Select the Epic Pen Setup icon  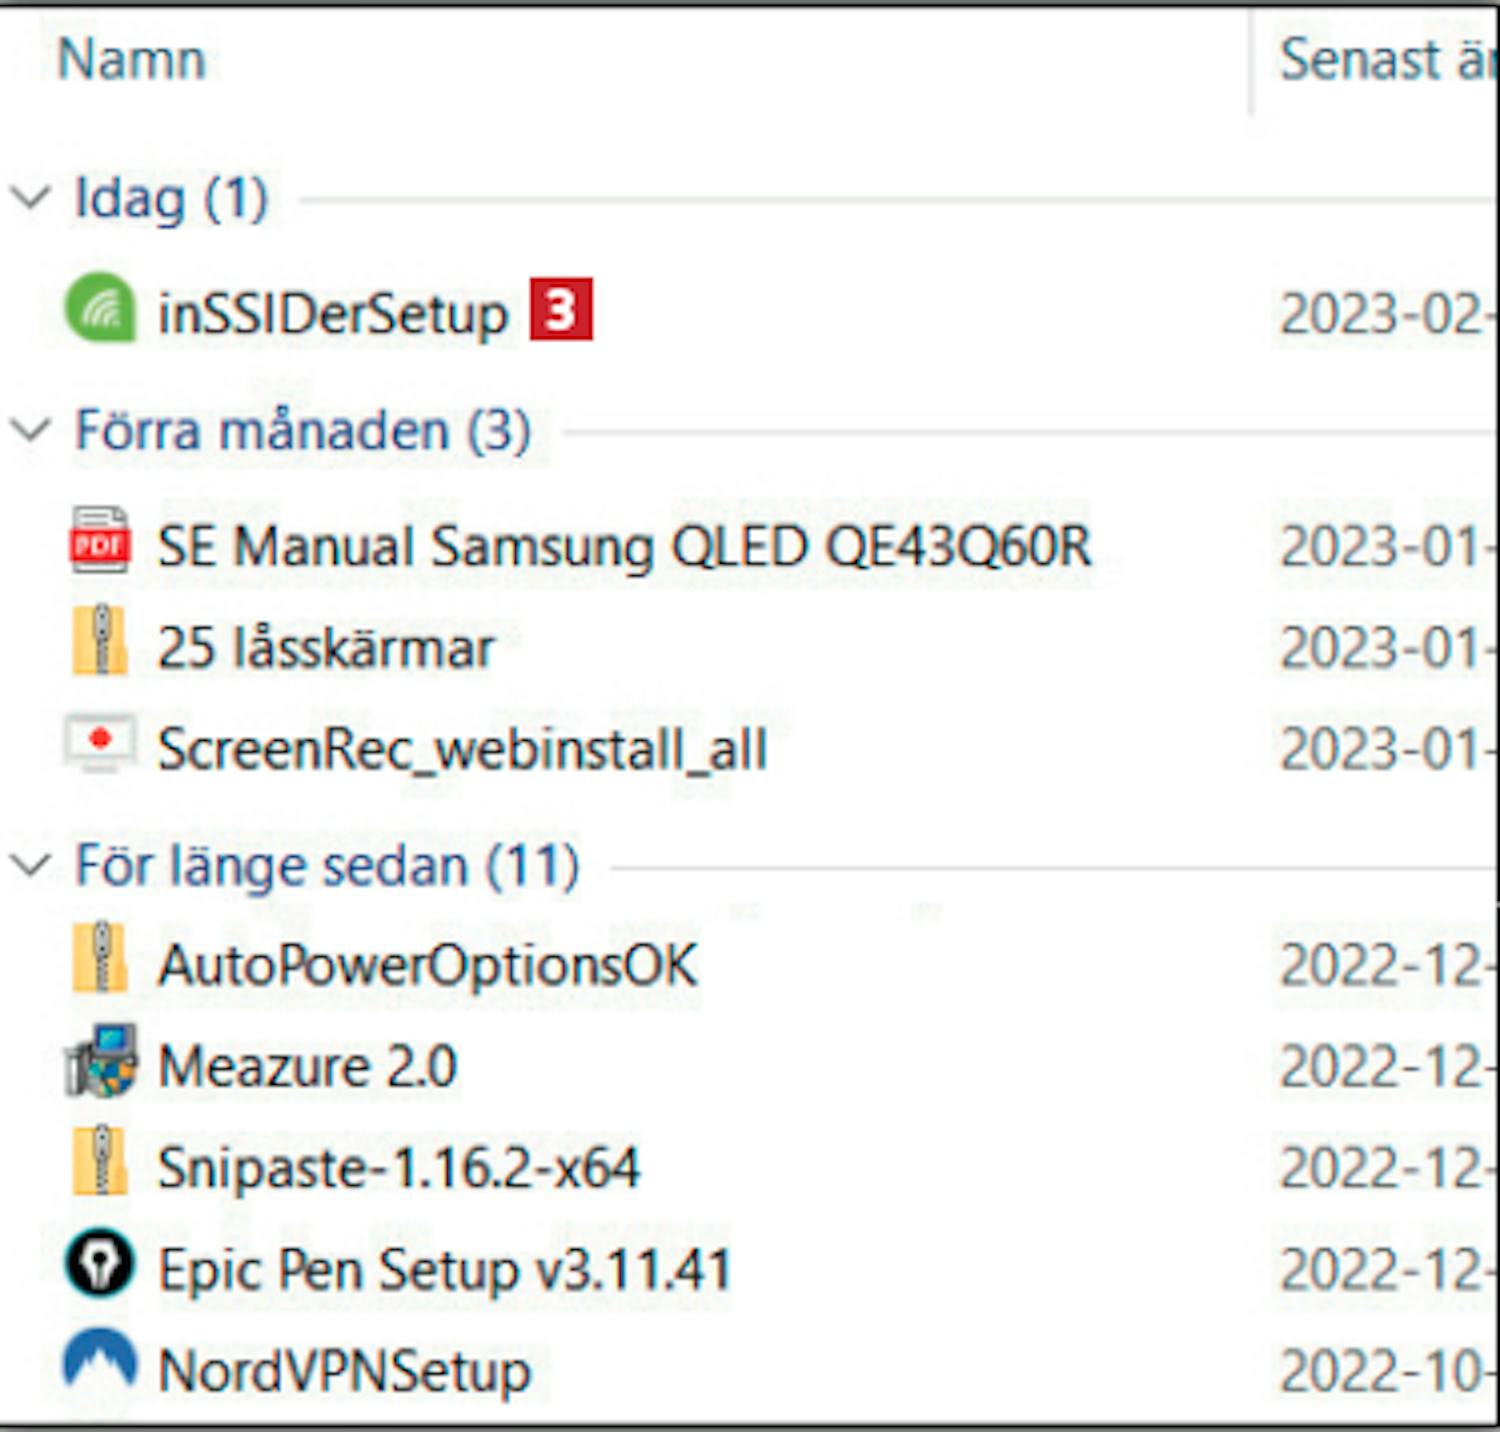99,1265
